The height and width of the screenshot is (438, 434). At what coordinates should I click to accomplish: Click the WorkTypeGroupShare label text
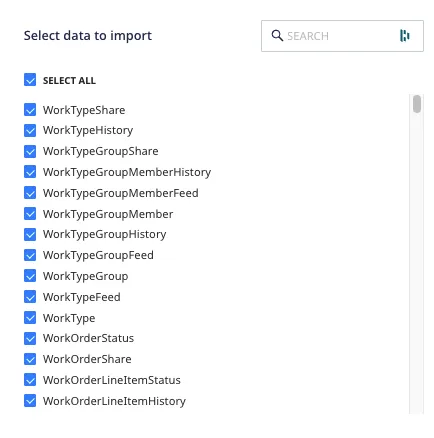(101, 152)
